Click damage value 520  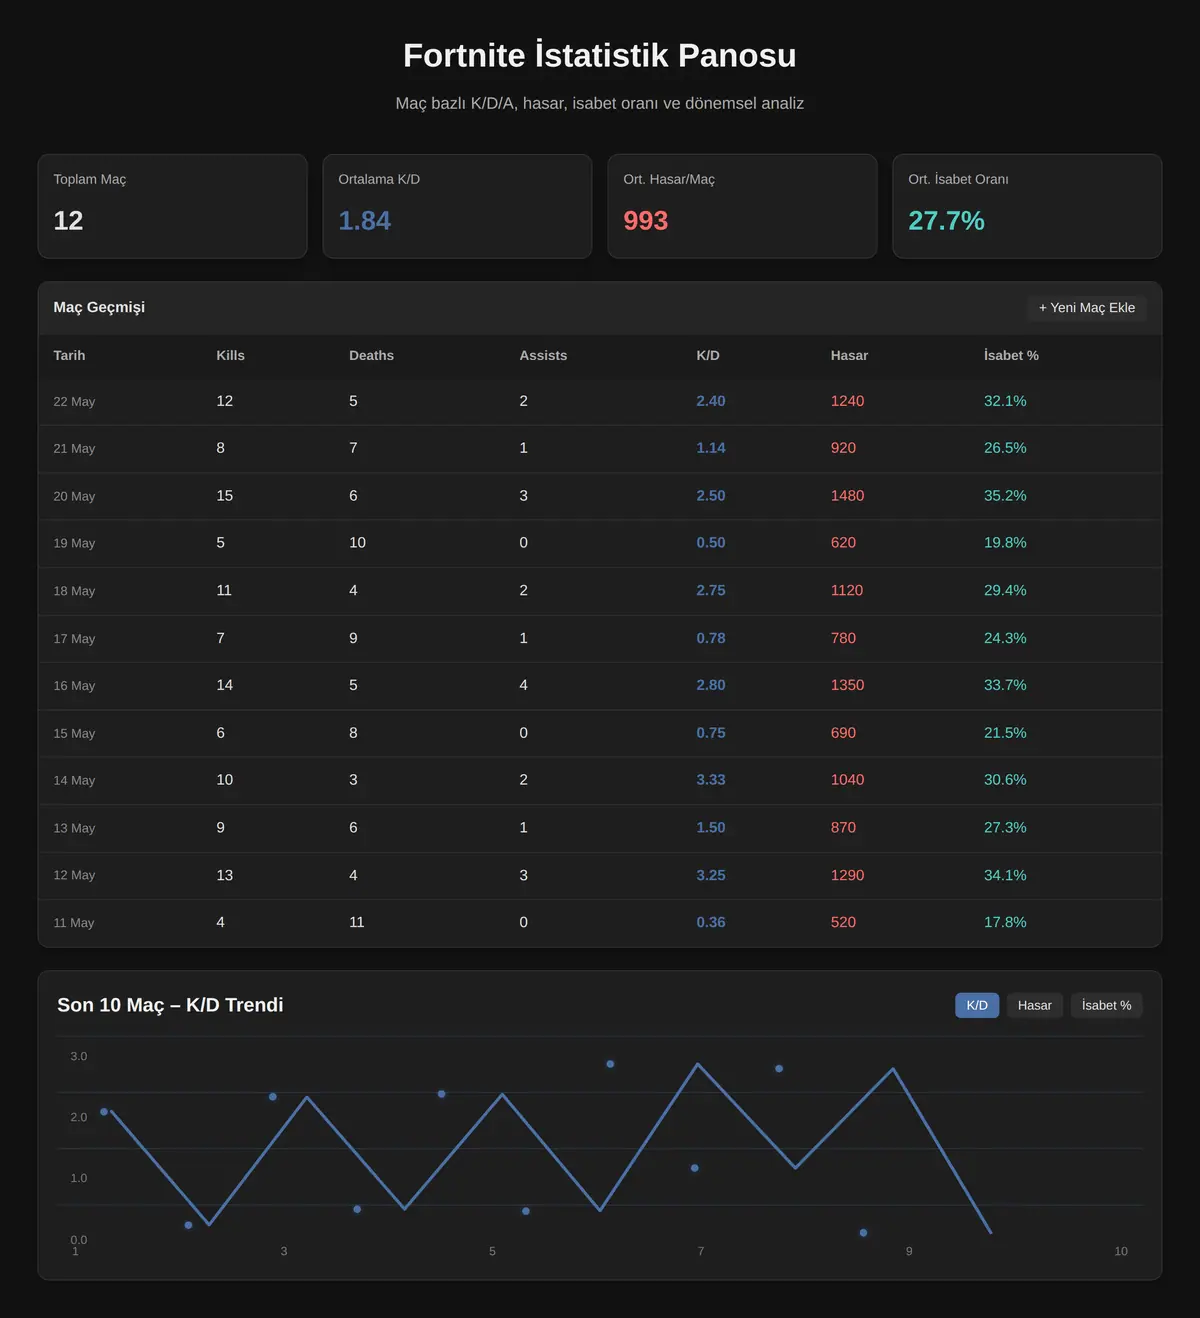click(x=843, y=922)
